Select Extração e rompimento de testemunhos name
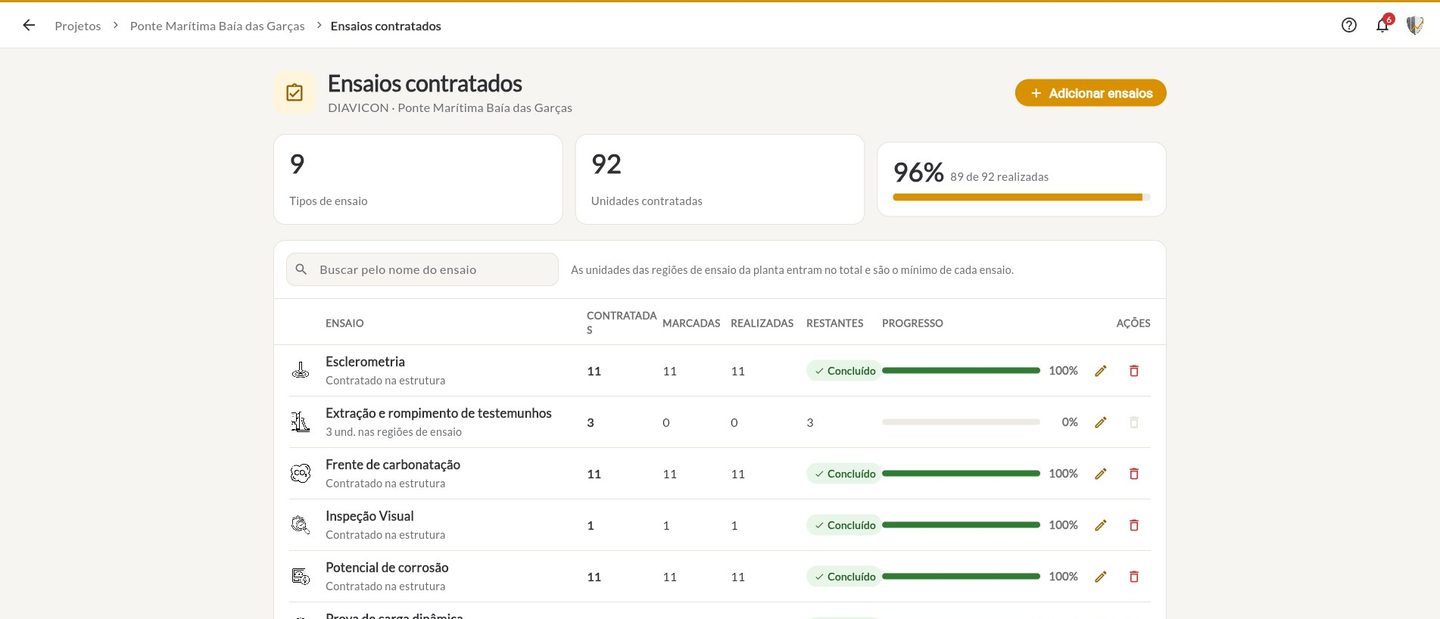The image size is (1440, 619). (439, 413)
